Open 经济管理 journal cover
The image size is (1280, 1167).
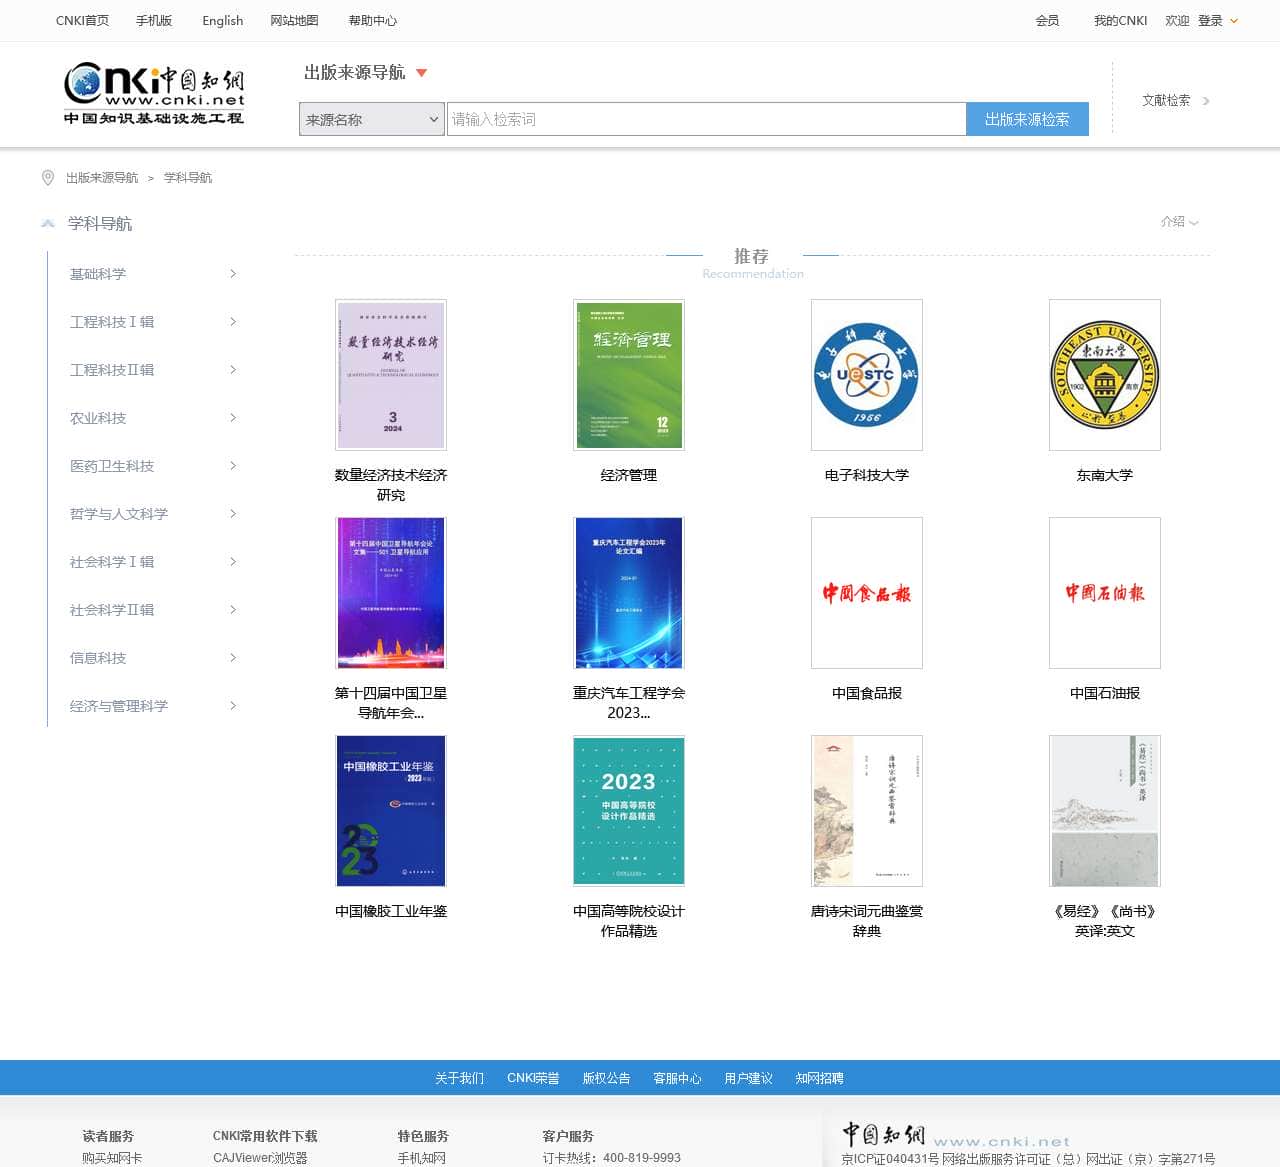tap(629, 375)
